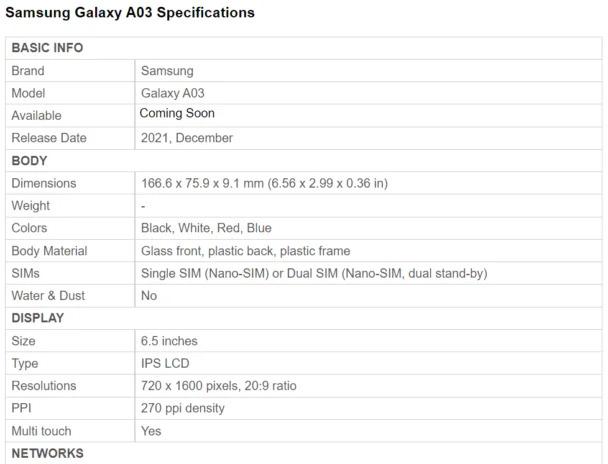Viewport: 608px width, 464px height.
Task: Click the NETWORKS section header
Action: click(47, 453)
